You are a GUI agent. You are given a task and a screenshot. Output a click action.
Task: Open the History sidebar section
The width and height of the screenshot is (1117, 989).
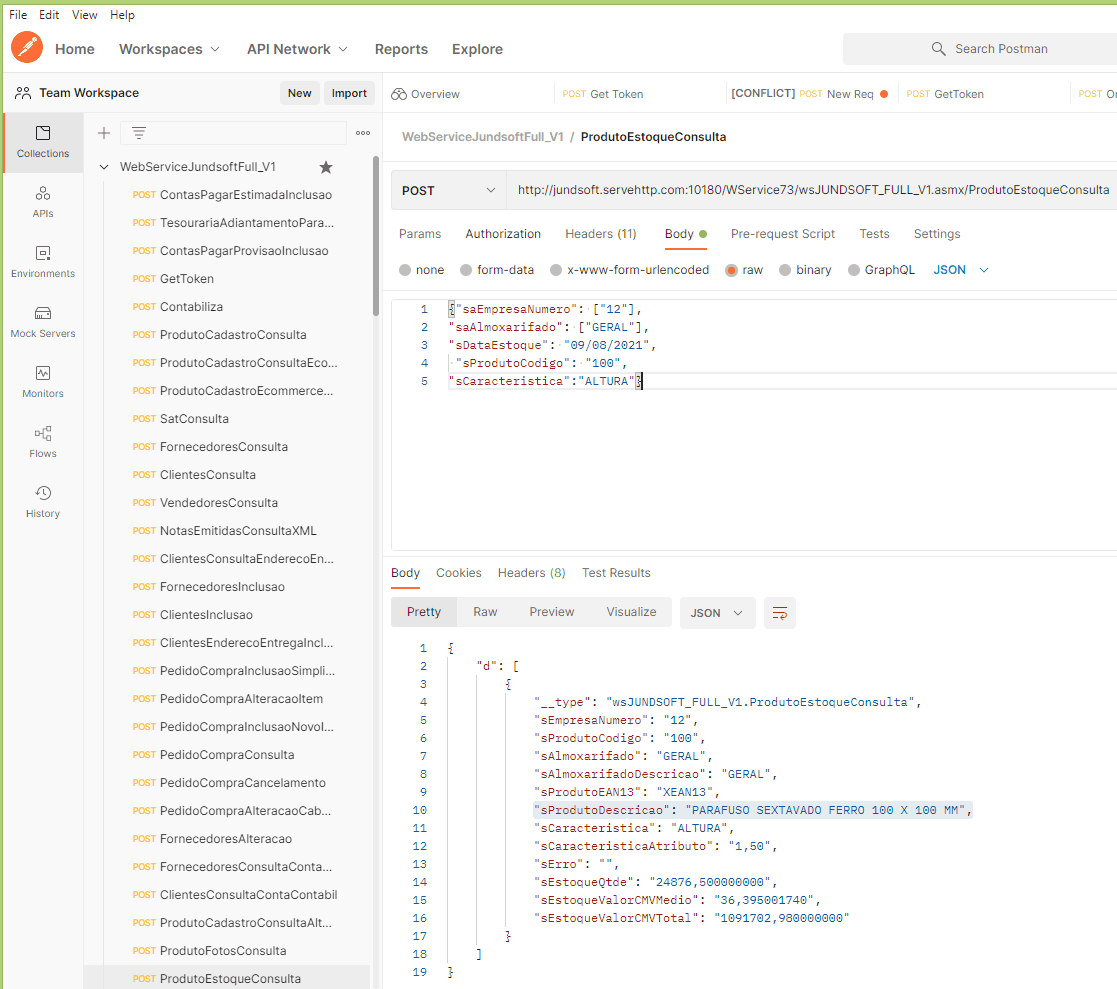pyautogui.click(x=43, y=501)
